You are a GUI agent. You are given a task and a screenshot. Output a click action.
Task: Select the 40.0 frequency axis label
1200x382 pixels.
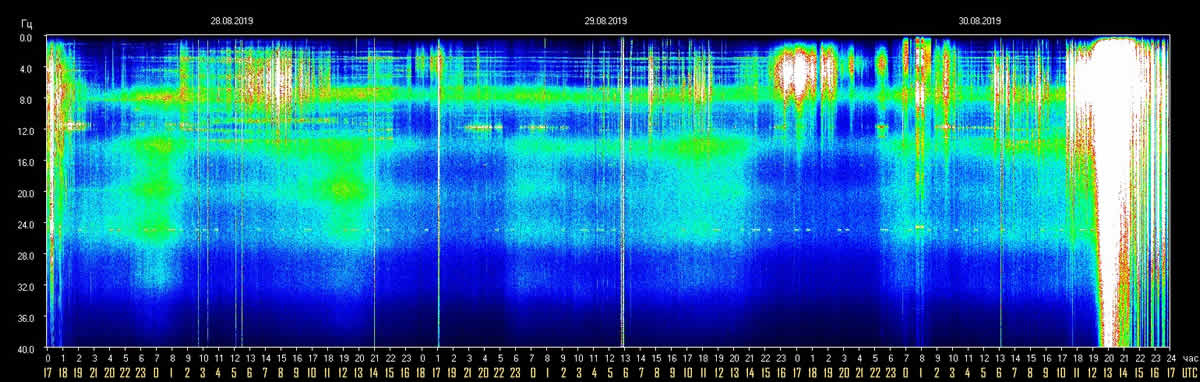click(x=24, y=349)
